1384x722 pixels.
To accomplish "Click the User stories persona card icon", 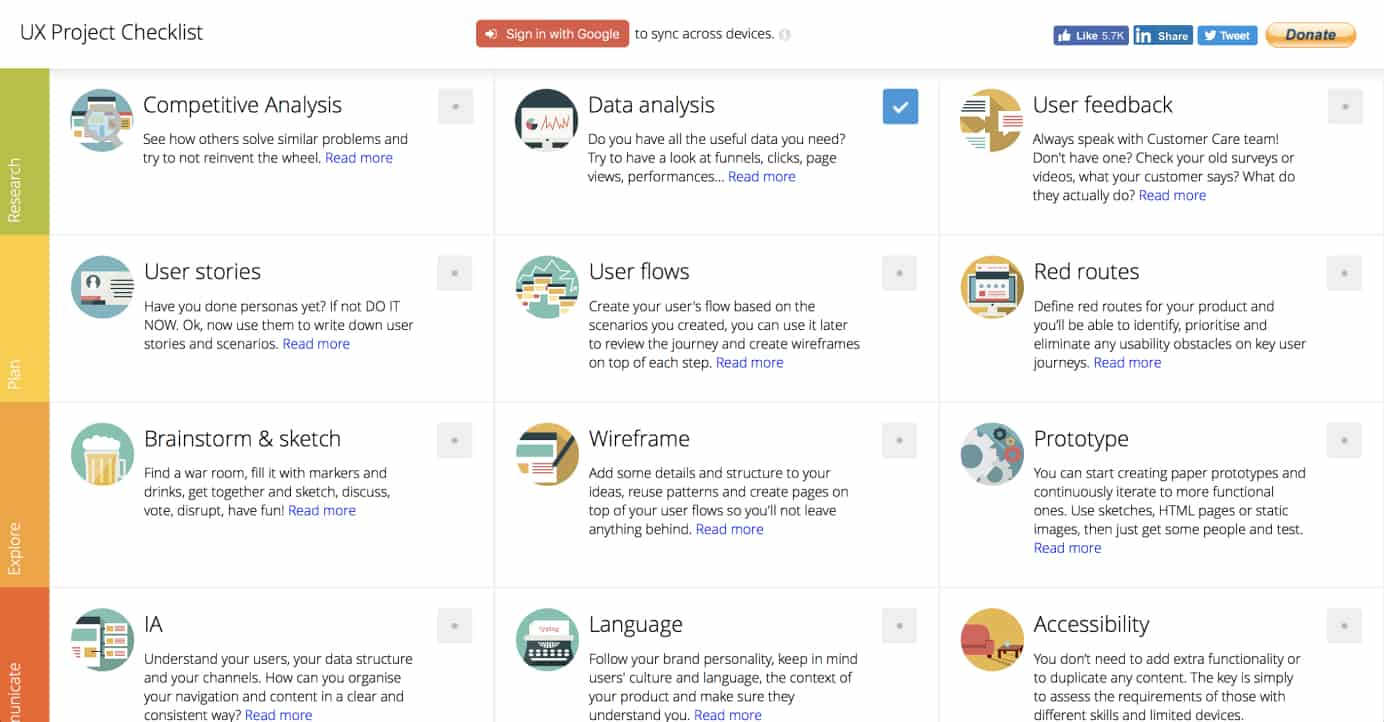I will [102, 287].
